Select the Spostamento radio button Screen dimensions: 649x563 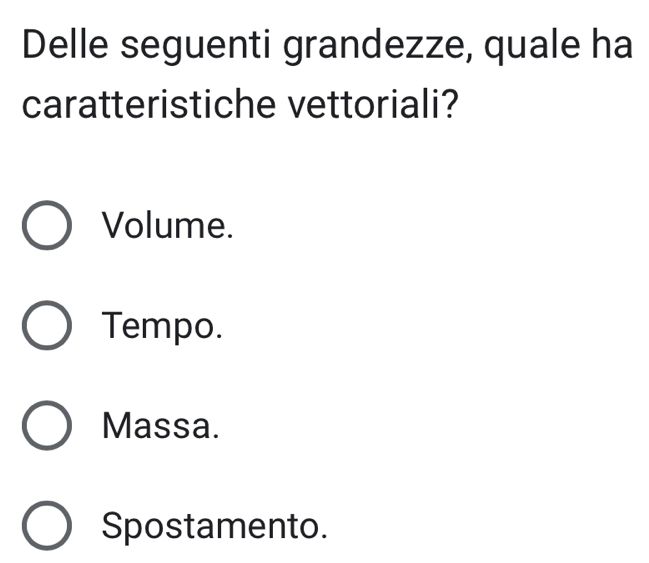pyautogui.click(x=46, y=525)
